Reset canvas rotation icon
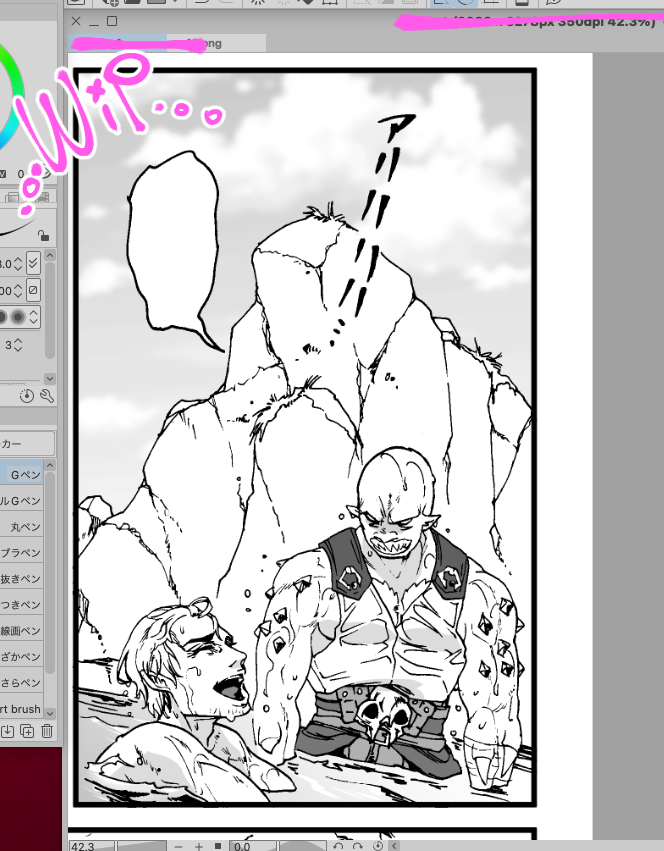This screenshot has width=664, height=851. pos(377,846)
